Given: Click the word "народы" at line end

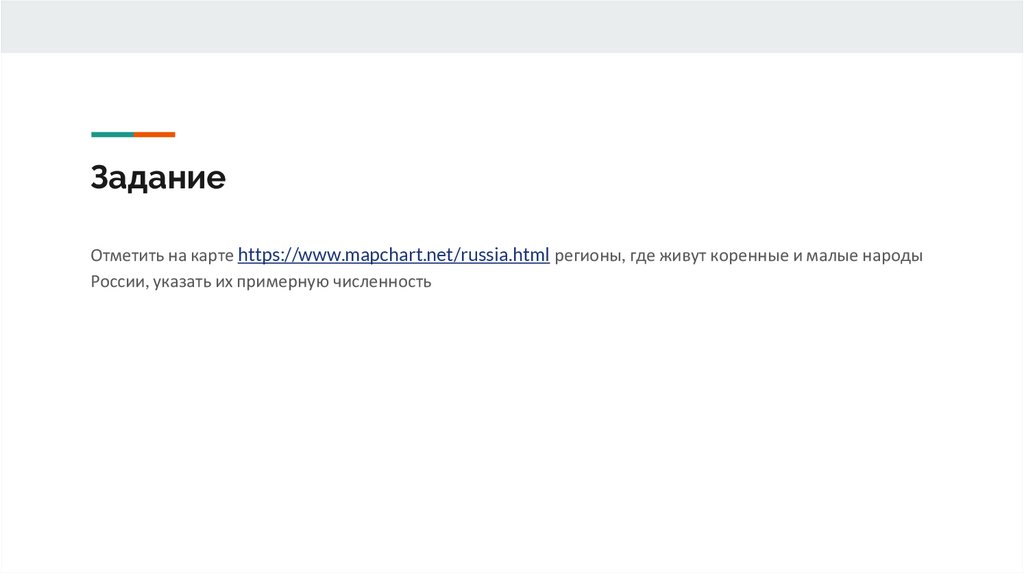Looking at the screenshot, I should (894, 256).
